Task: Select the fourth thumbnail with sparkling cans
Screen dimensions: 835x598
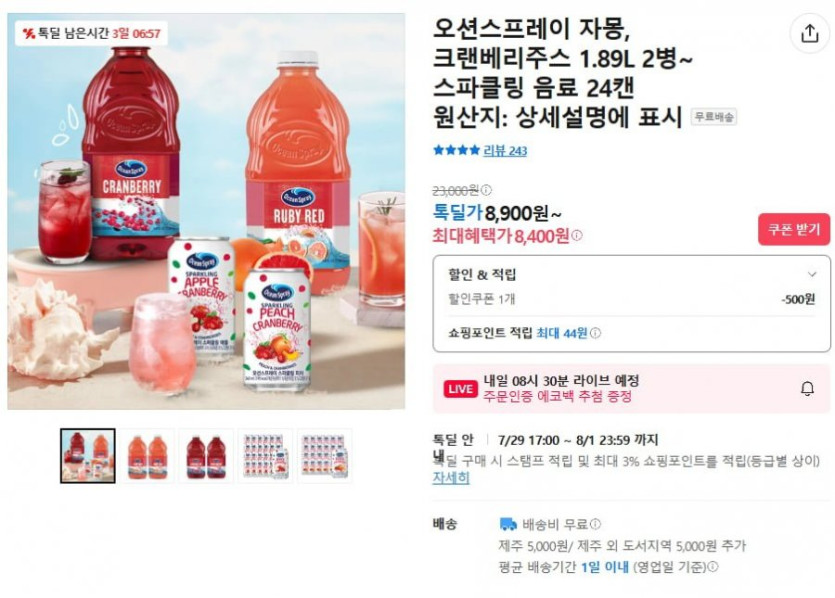Action: [x=265, y=456]
